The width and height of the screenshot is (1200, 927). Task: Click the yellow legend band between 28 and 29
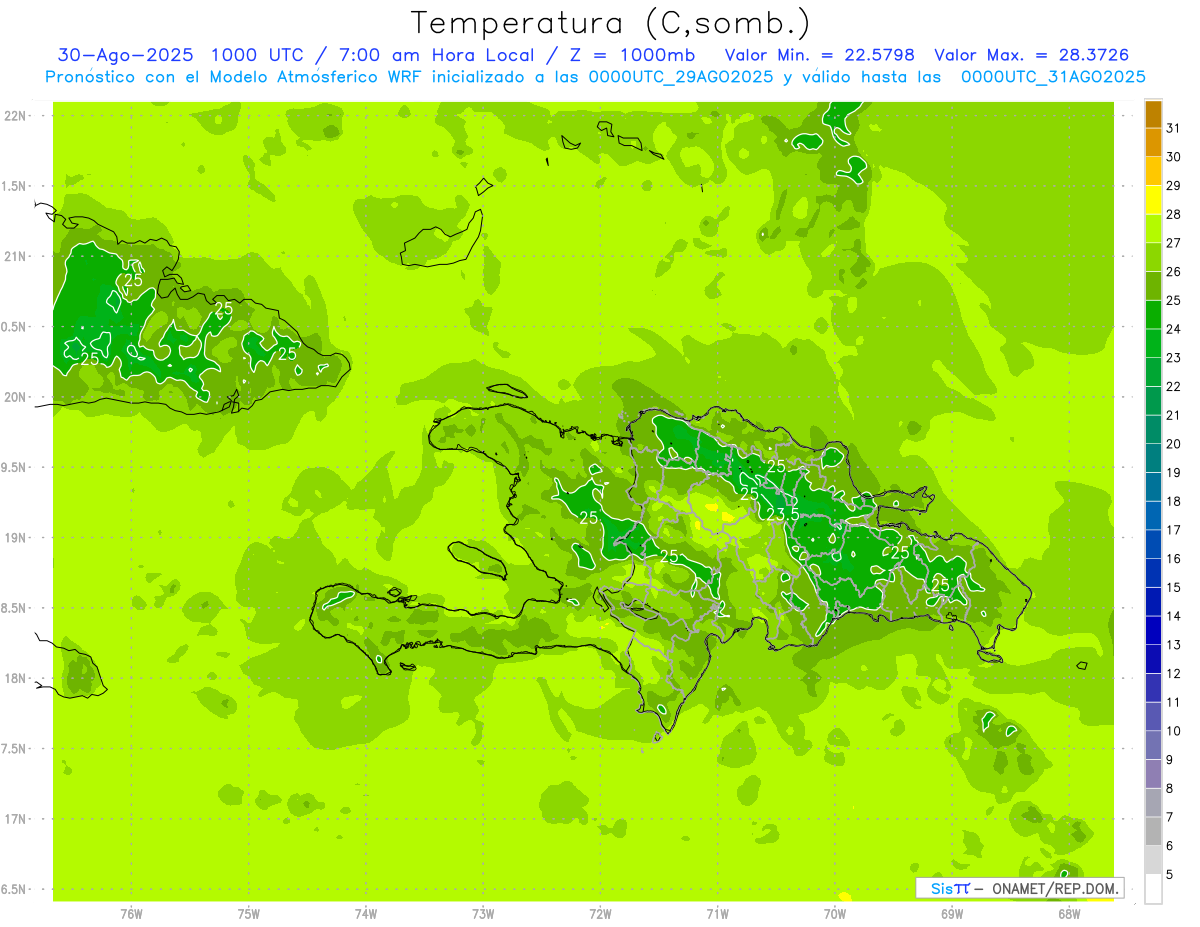coord(1153,200)
